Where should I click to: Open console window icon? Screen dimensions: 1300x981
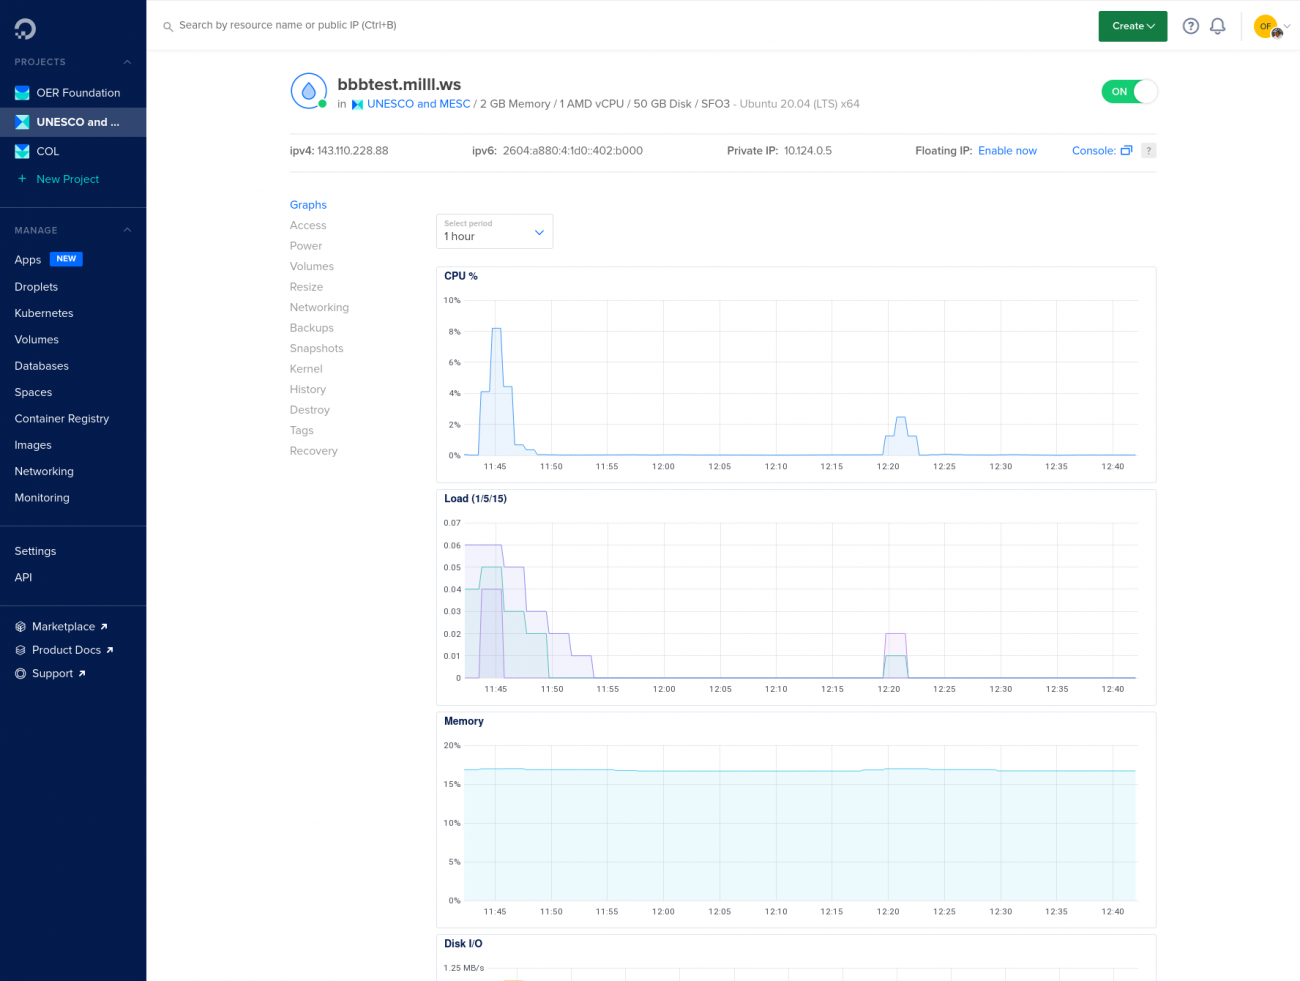(1126, 151)
